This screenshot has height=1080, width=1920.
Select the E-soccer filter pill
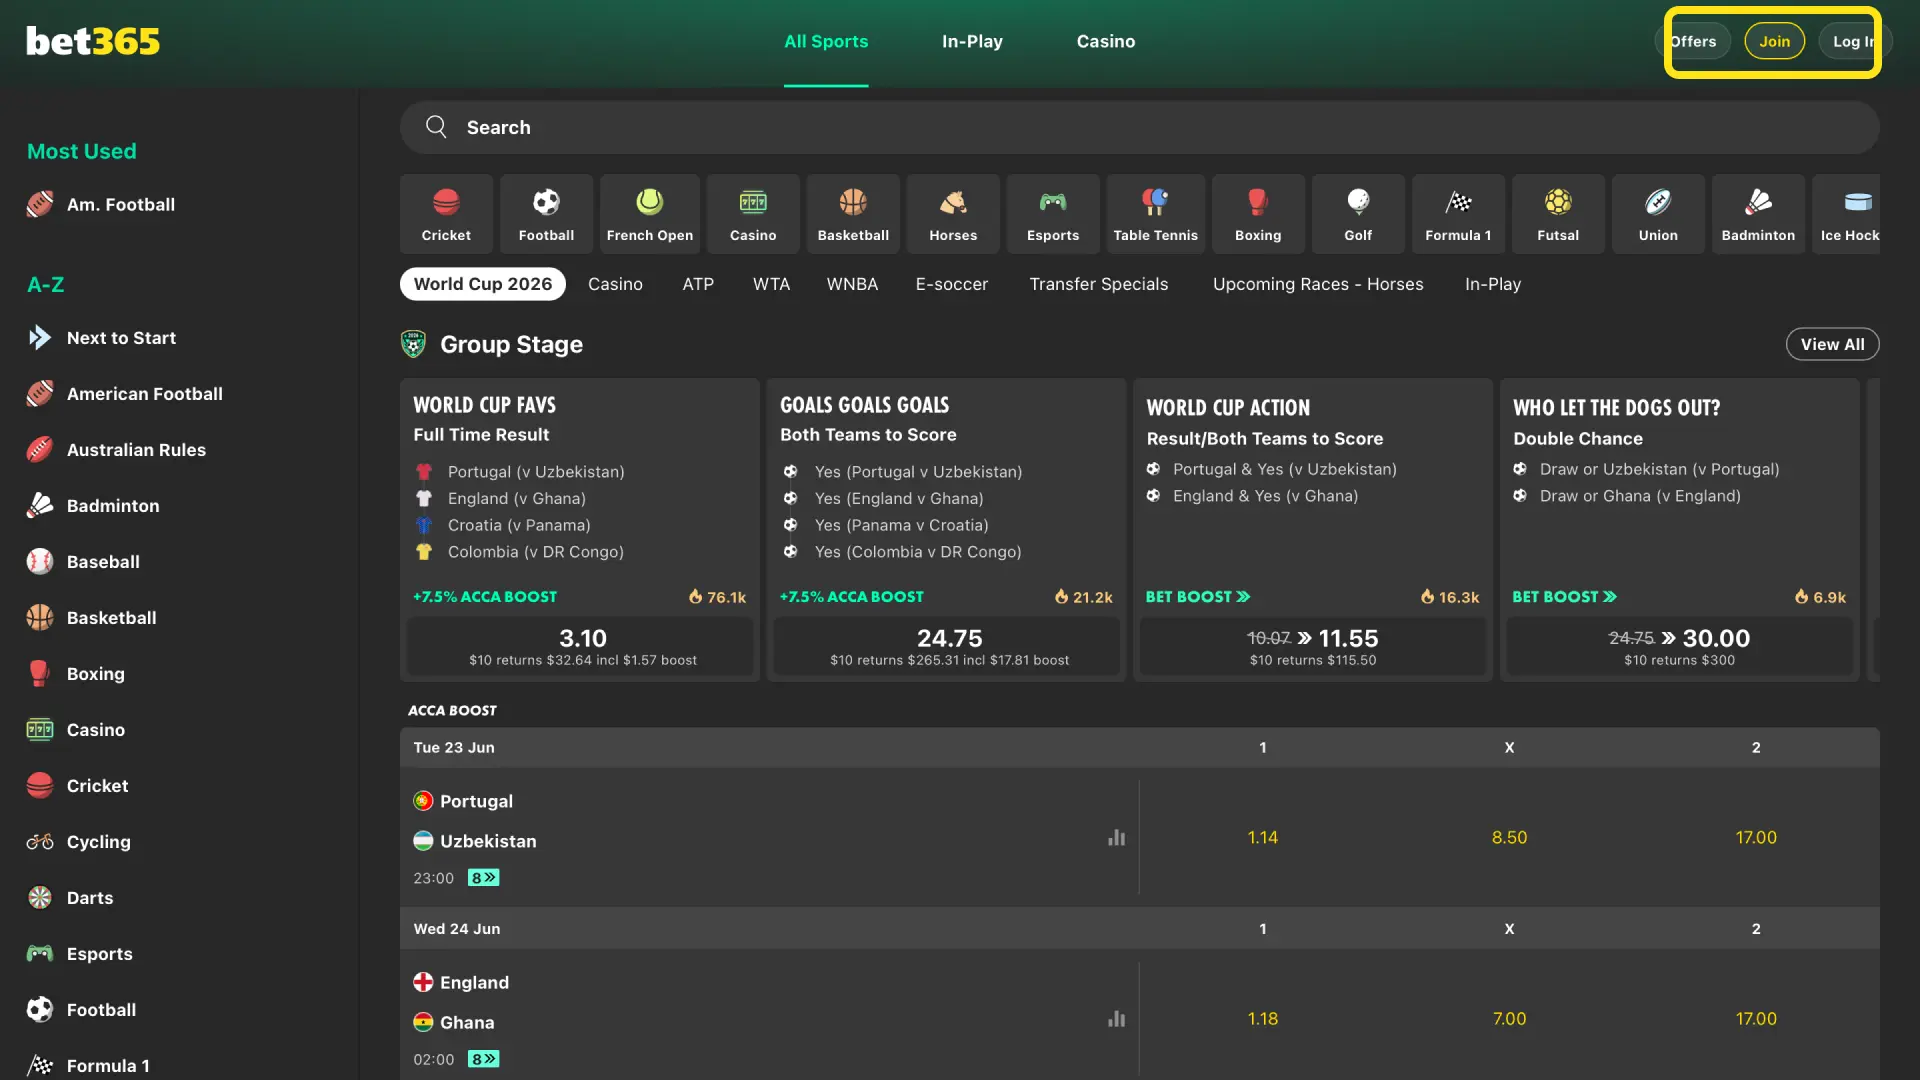tap(952, 284)
